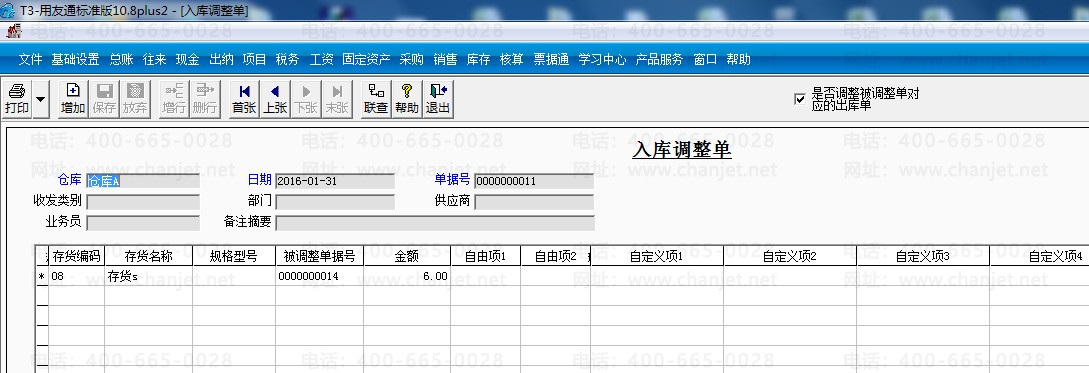
Task: Click the 被调整单据号 column header
Action: 319,256
